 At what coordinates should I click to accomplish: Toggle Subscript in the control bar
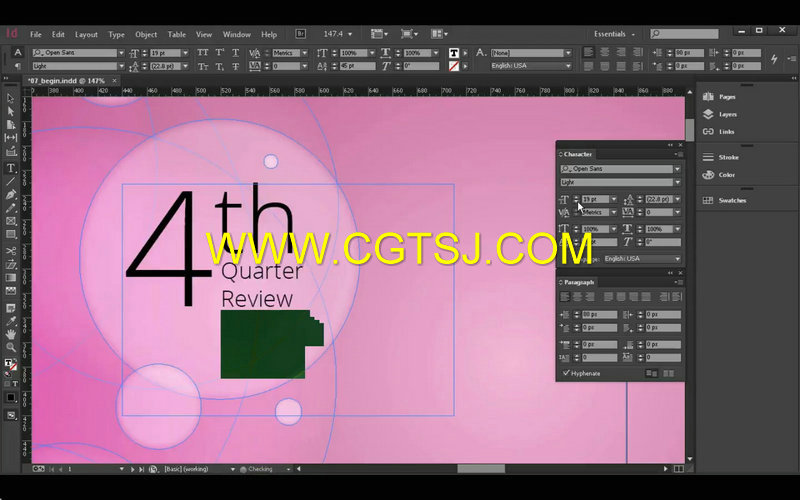click(x=219, y=66)
